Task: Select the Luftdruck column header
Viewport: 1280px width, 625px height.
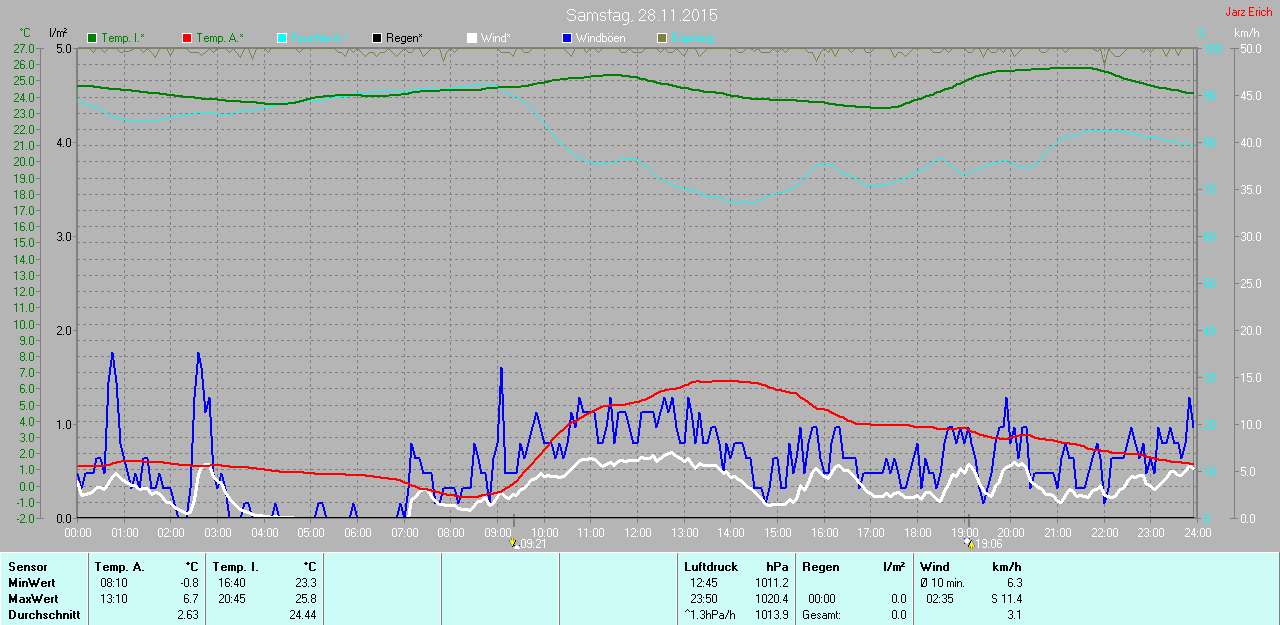Action: click(710, 567)
